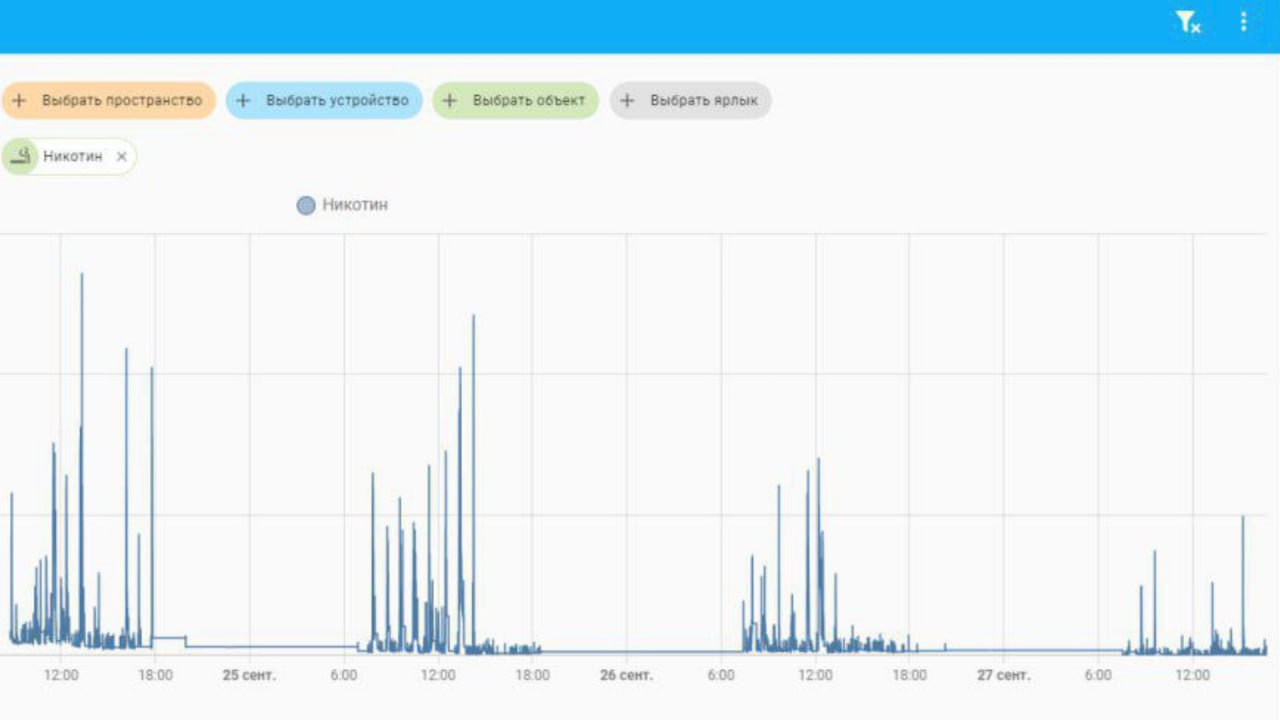1280x720 pixels.
Task: Open the three-dot overflow menu
Action: point(1244,22)
